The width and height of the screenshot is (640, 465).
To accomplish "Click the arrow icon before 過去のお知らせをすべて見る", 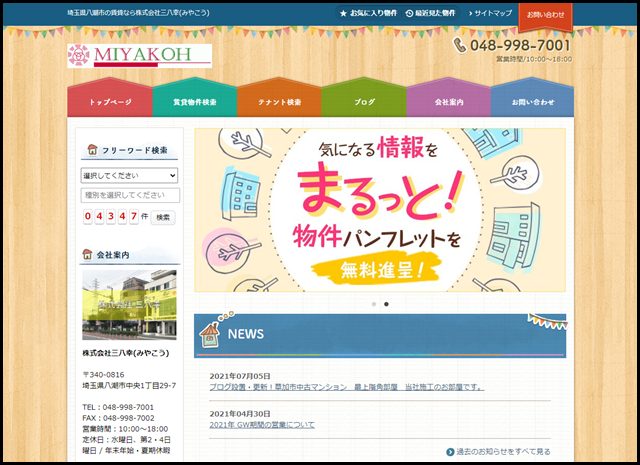I will tap(450, 452).
